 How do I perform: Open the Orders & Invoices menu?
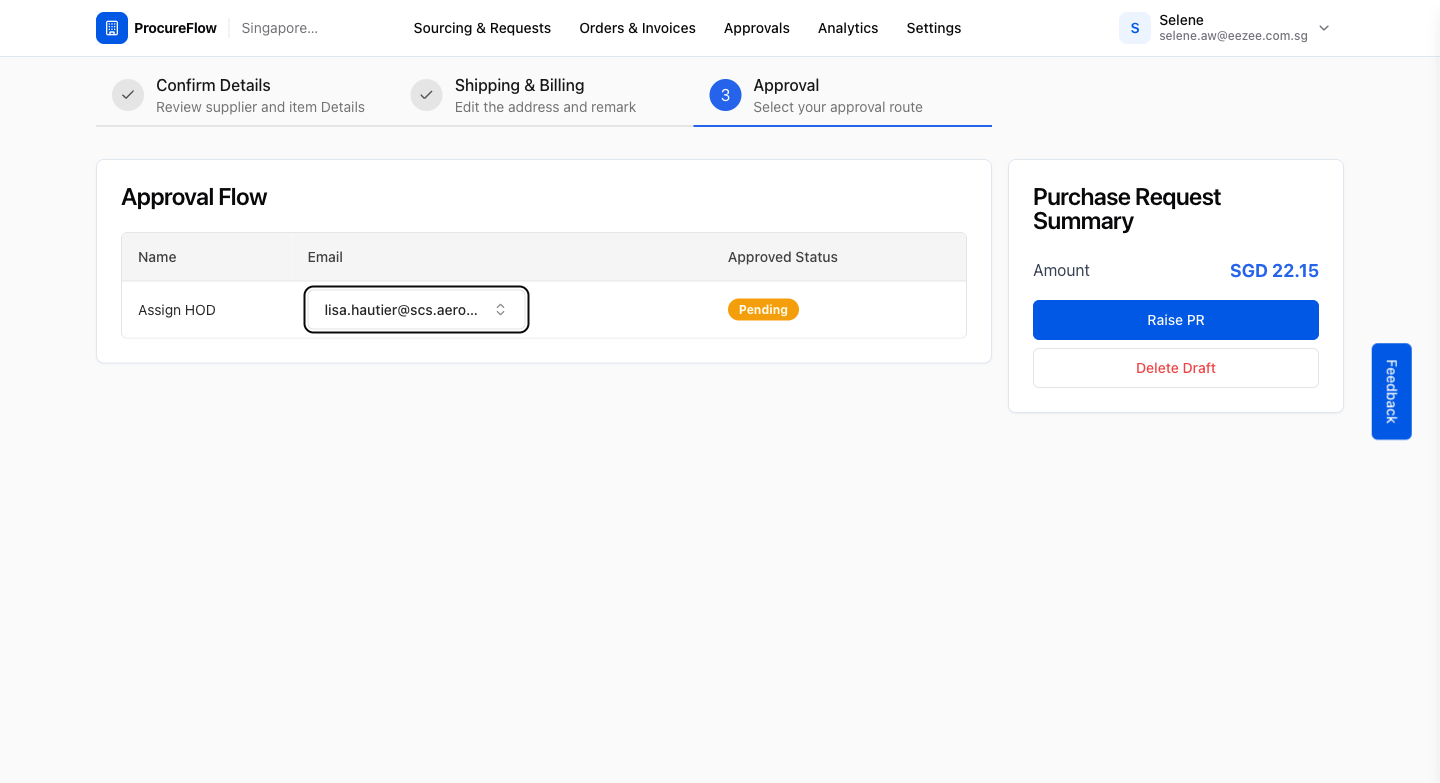click(x=637, y=28)
